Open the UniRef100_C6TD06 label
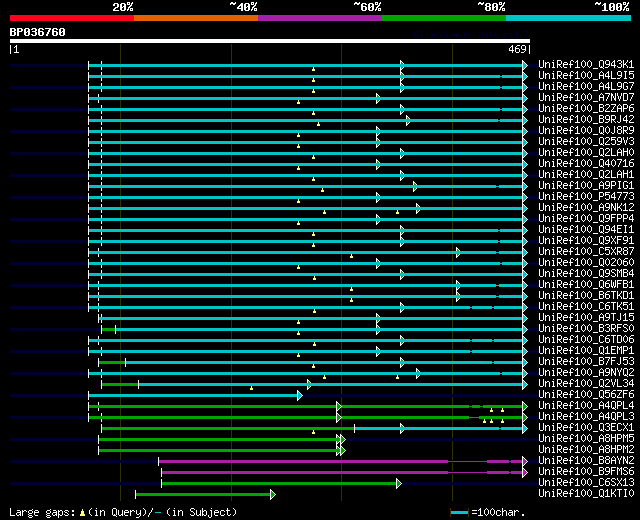Viewport: 640px width, 520px height. (x=586, y=340)
